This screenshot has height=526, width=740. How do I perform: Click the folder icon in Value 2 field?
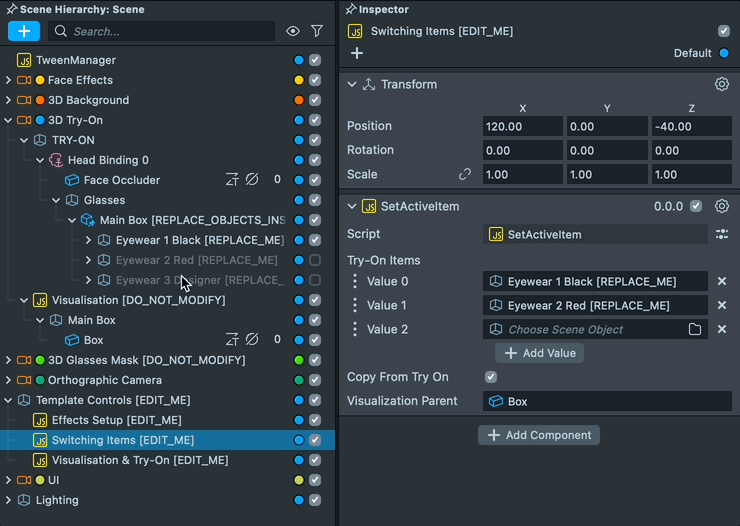pos(695,329)
